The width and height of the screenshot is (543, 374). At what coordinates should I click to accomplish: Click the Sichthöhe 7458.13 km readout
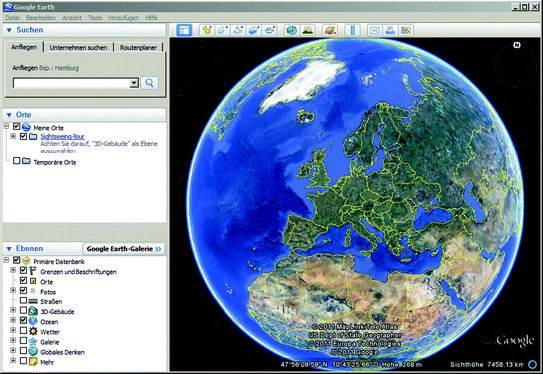tap(487, 364)
